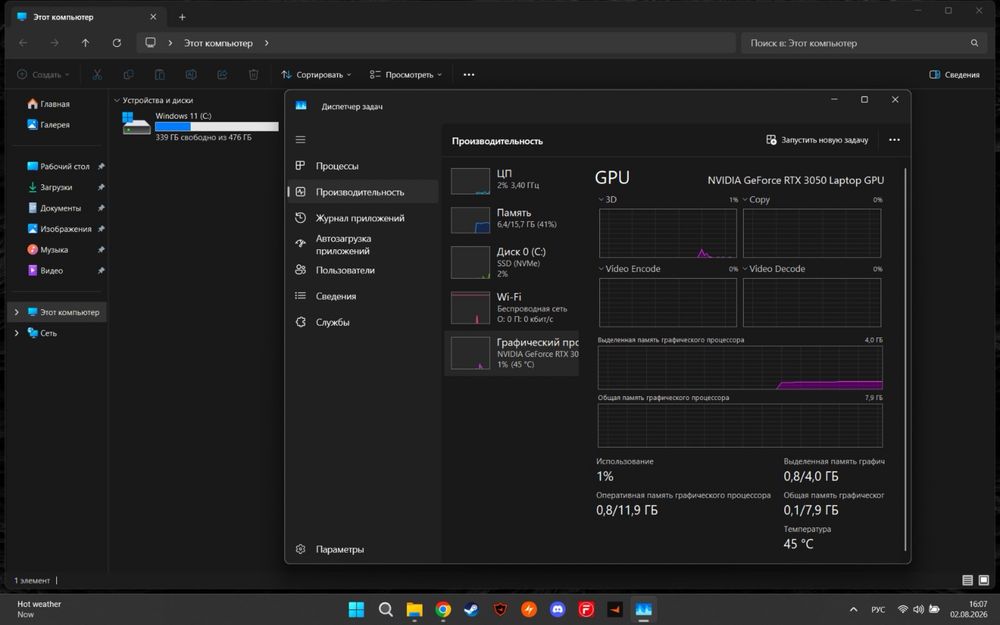Click Запустить новую задачу button
Viewport: 1000px width, 625px height.
click(817, 140)
